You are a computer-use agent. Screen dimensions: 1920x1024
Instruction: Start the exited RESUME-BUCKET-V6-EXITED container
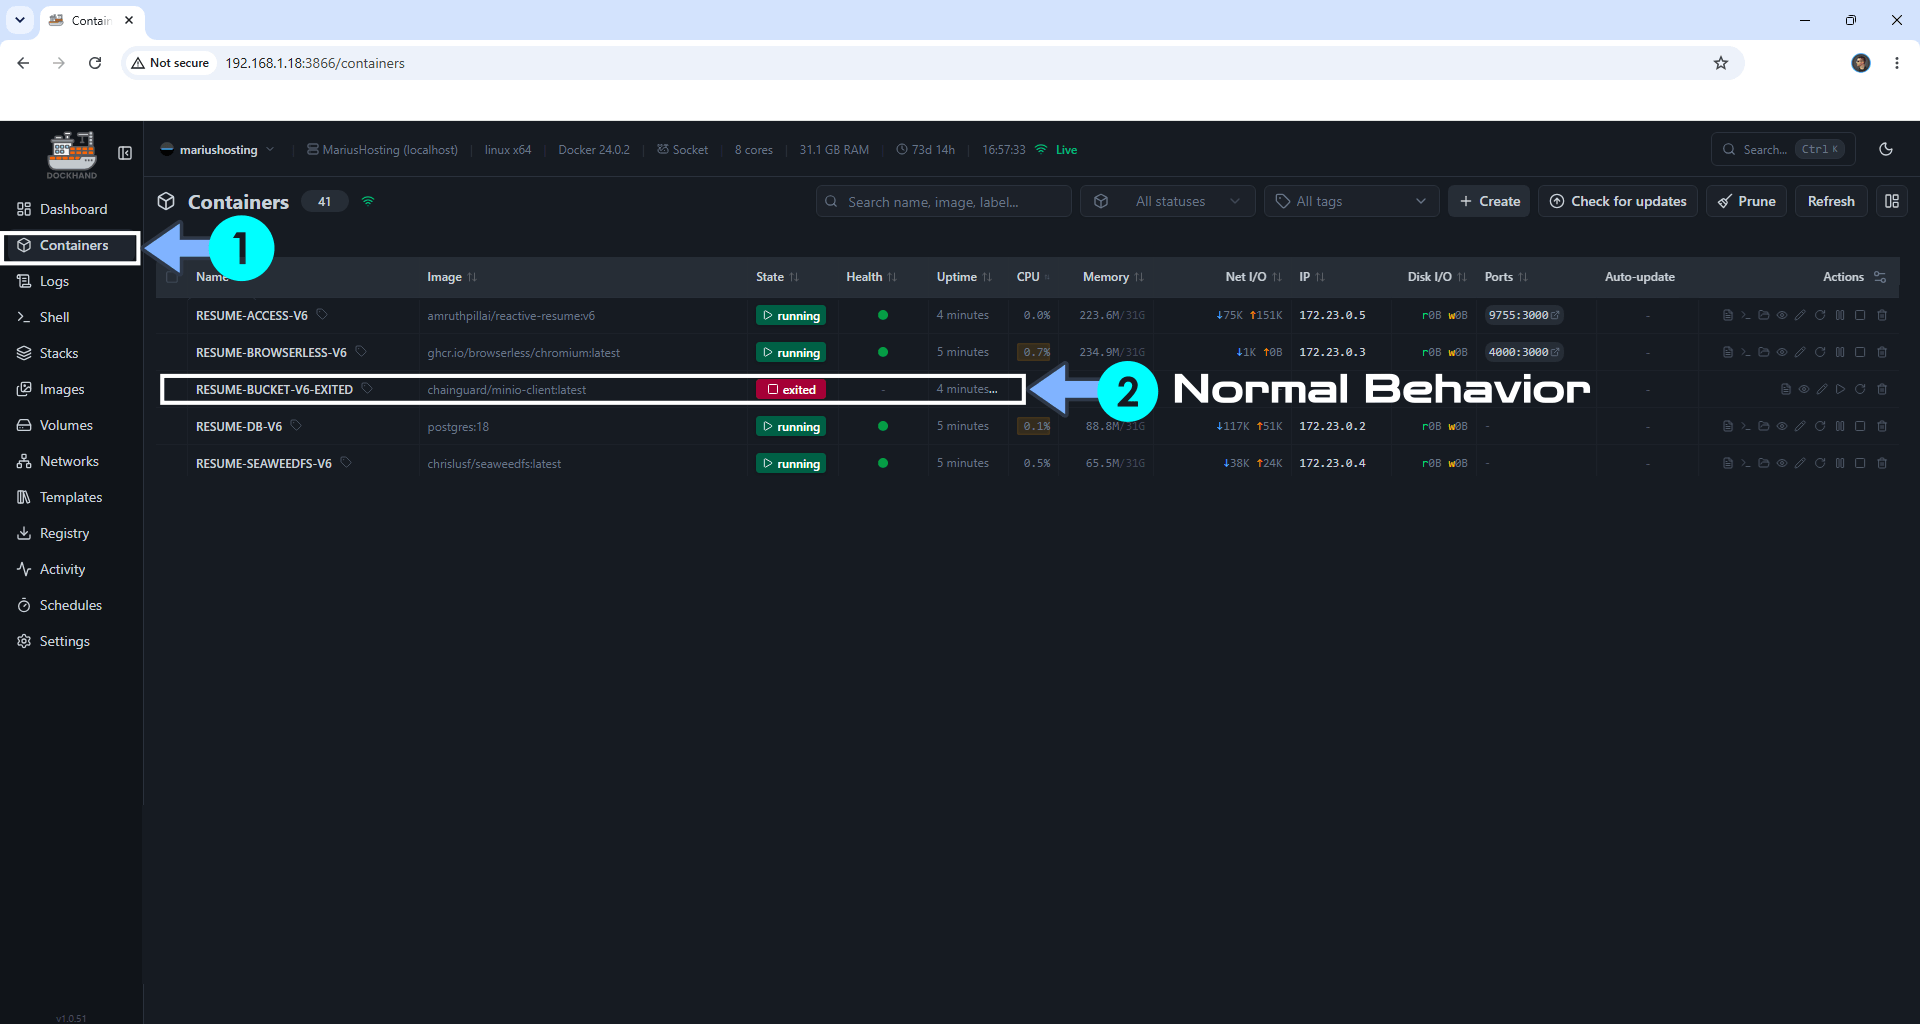pos(1841,389)
